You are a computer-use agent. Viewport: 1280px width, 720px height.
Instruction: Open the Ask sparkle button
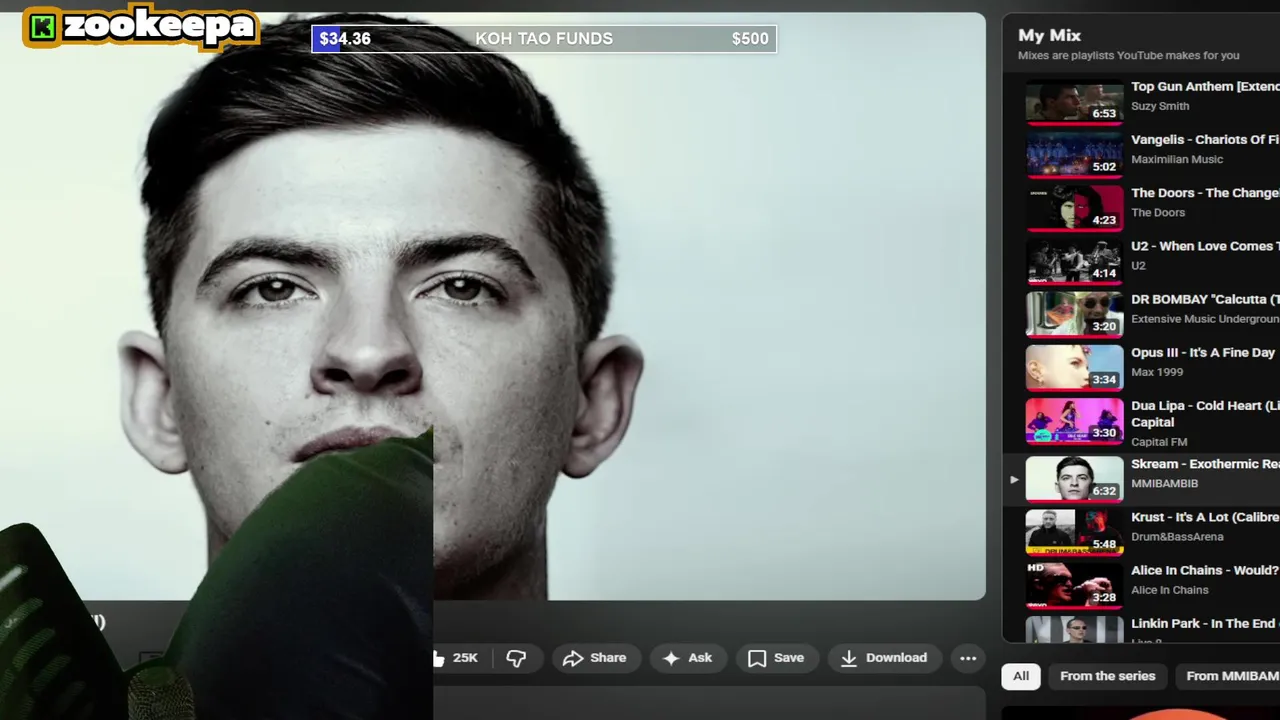point(687,658)
